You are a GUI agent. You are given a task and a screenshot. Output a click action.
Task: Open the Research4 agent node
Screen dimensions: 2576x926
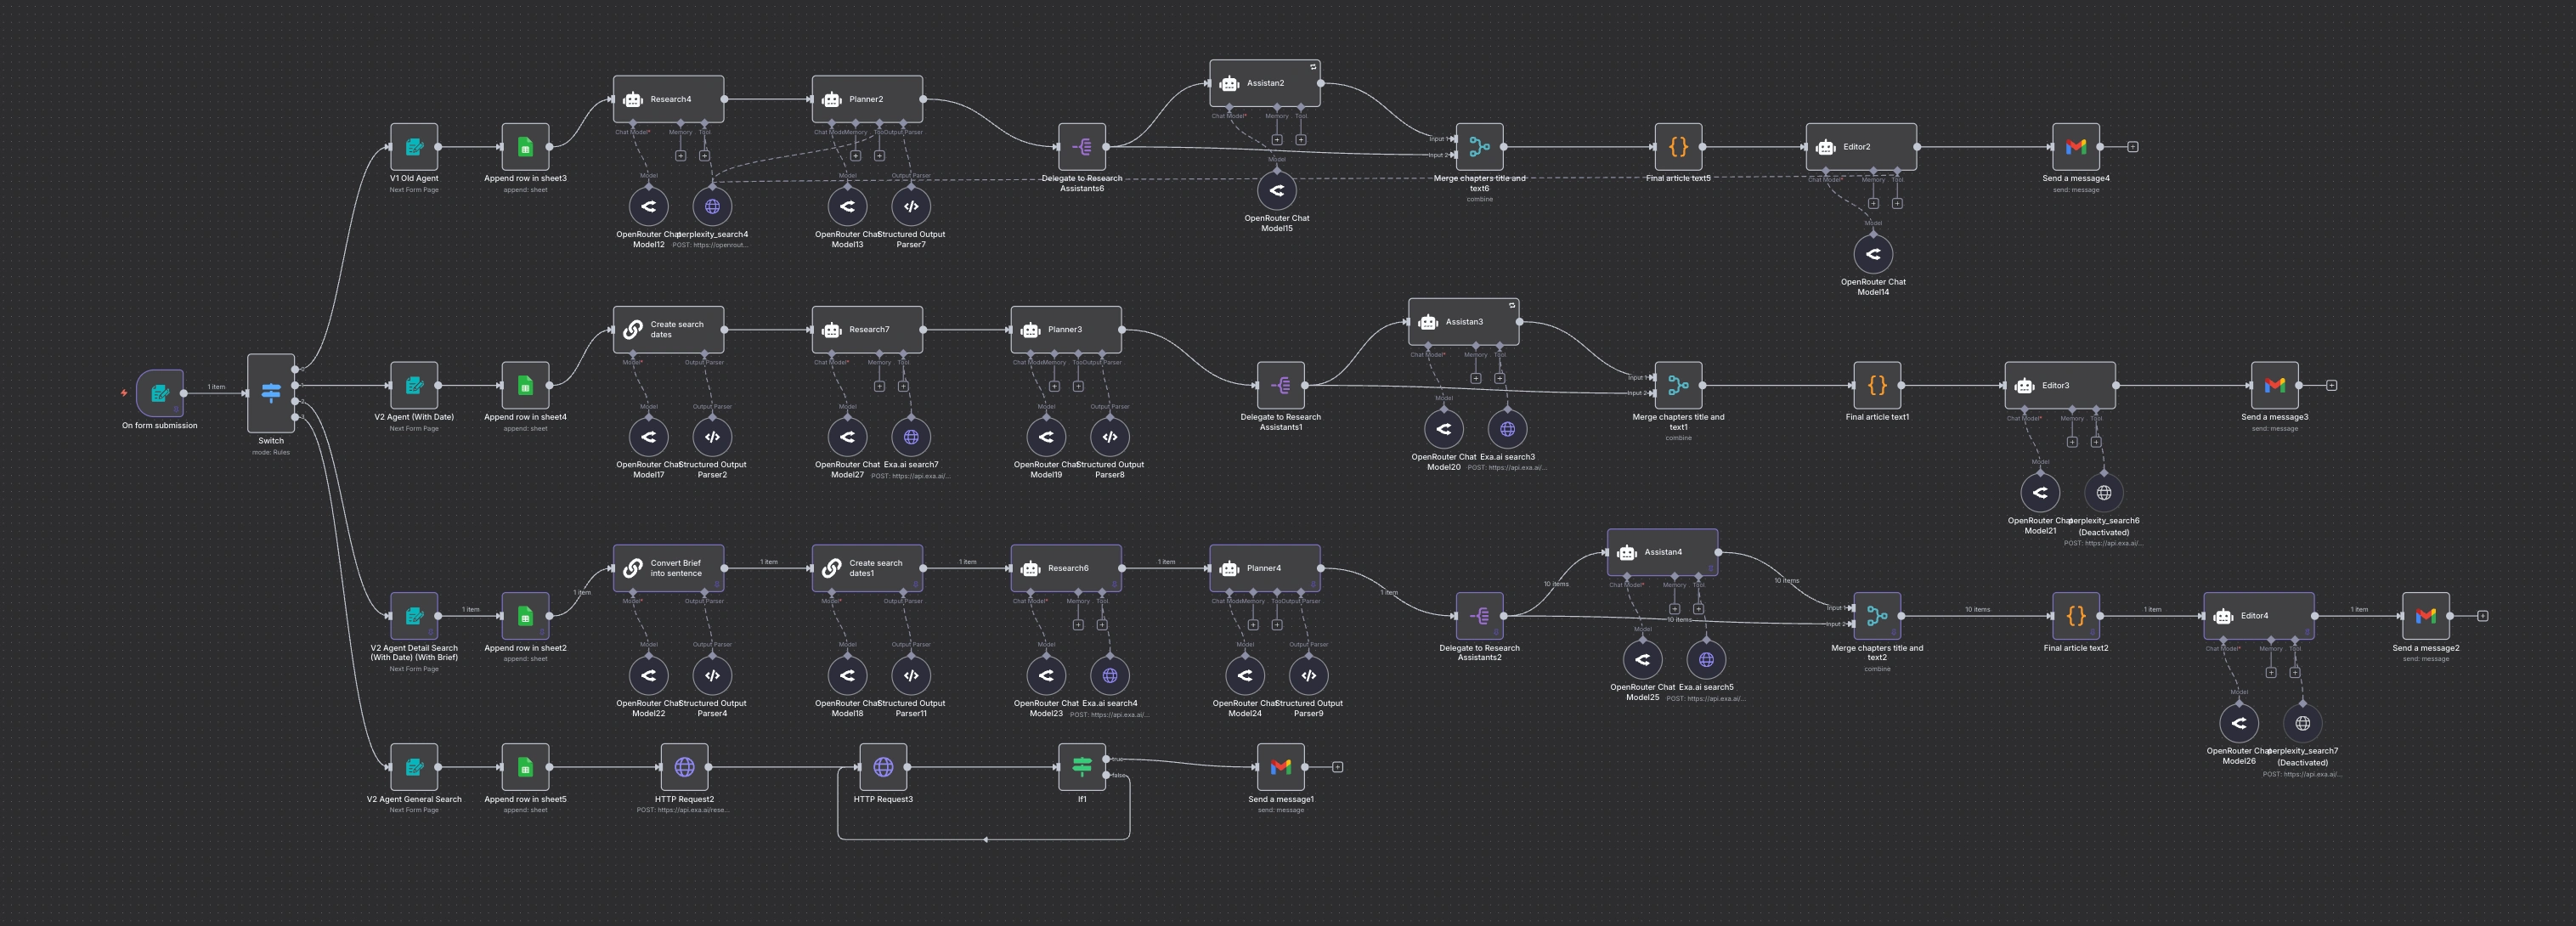coord(668,99)
